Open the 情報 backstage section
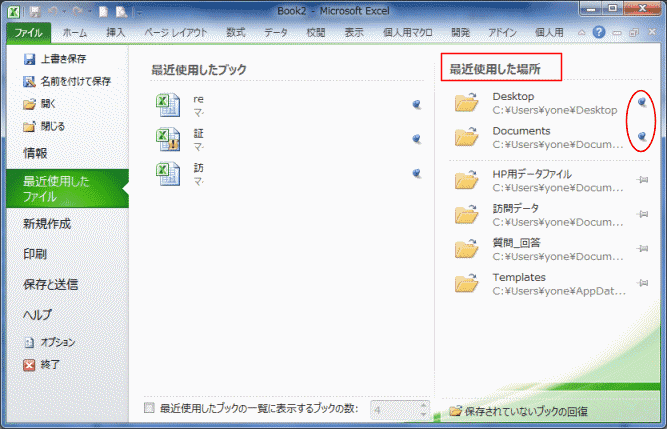The width and height of the screenshot is (667, 429). (35, 153)
